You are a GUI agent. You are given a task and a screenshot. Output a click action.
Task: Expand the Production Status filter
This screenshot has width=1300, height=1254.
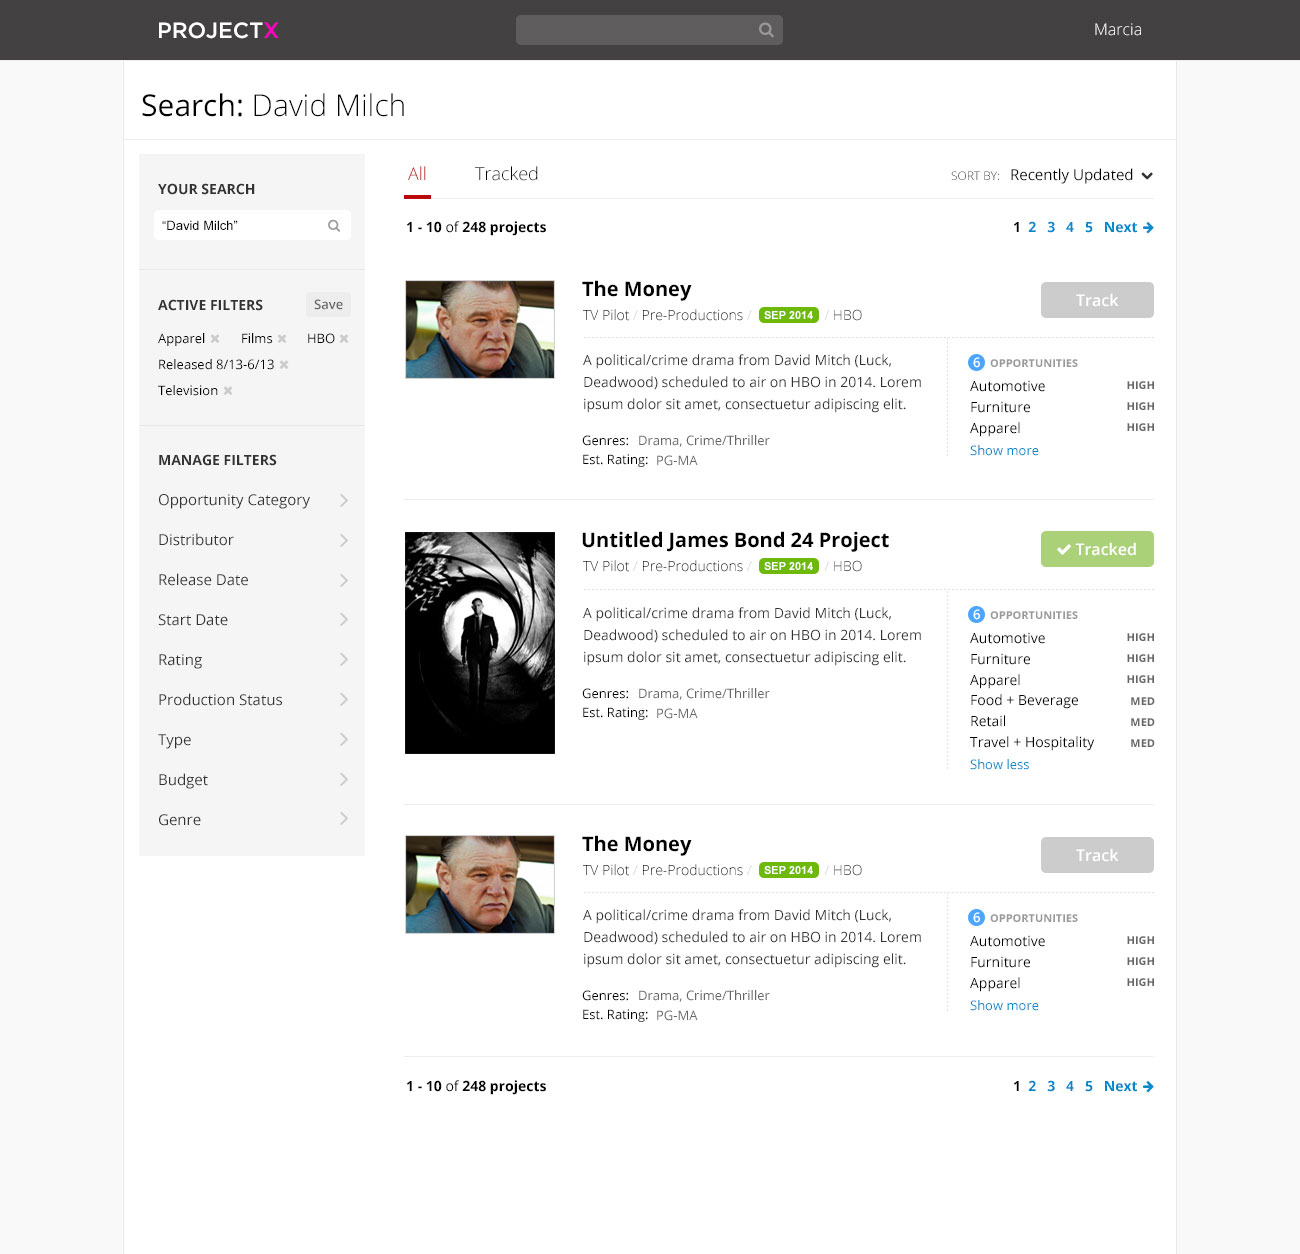point(253,700)
